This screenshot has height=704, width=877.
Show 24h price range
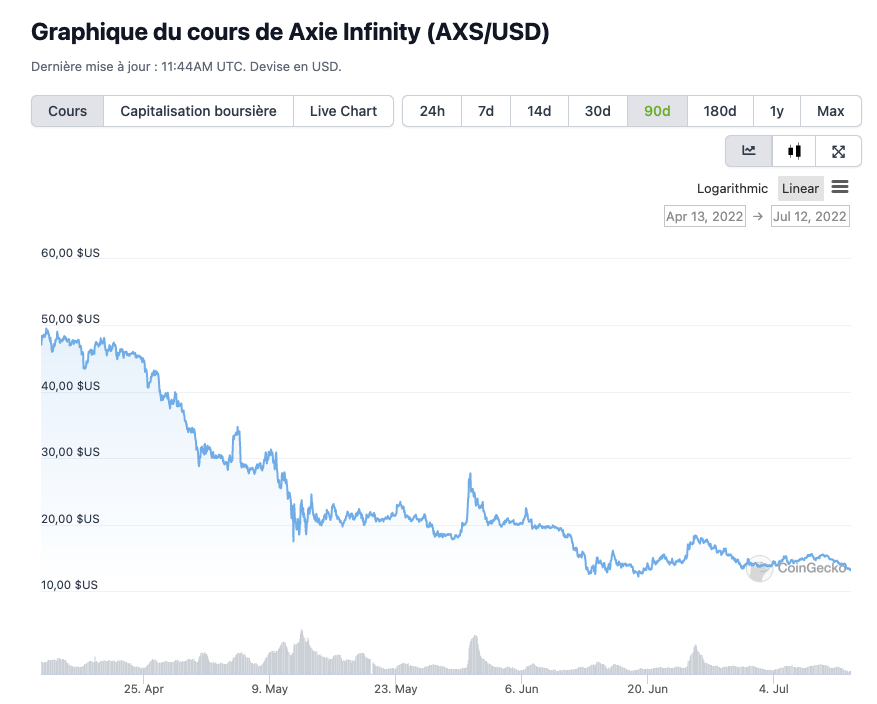pyautogui.click(x=432, y=111)
